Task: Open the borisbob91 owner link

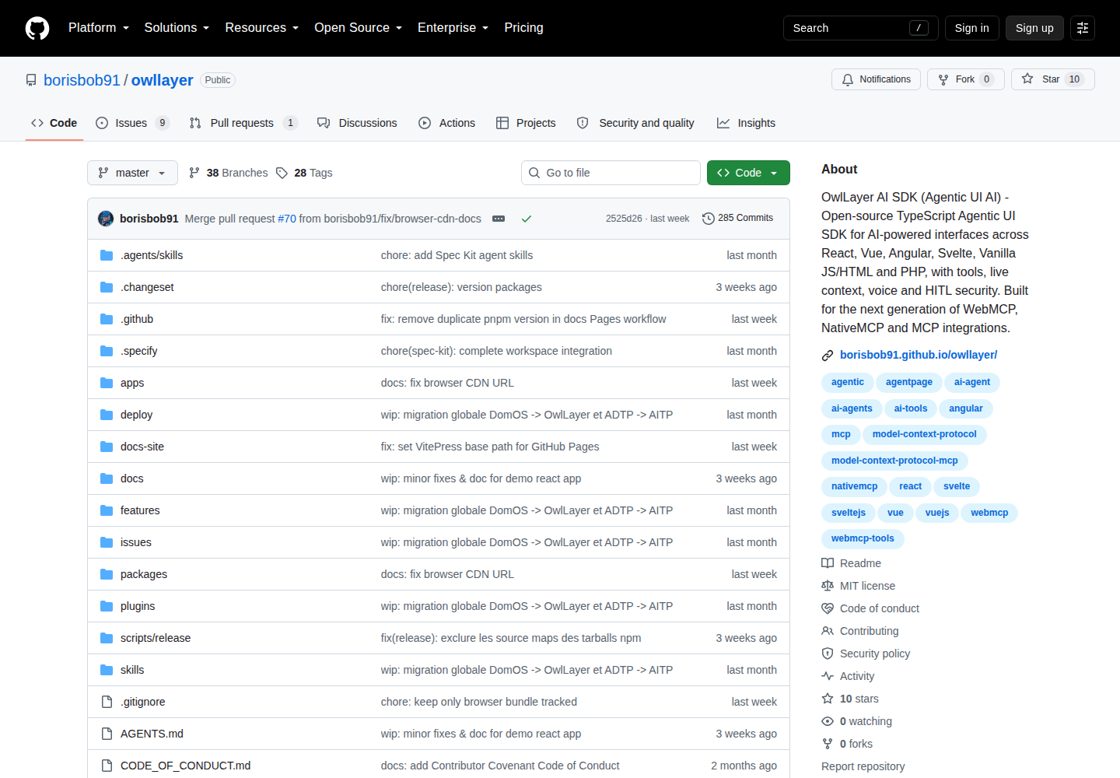Action: pos(81,80)
